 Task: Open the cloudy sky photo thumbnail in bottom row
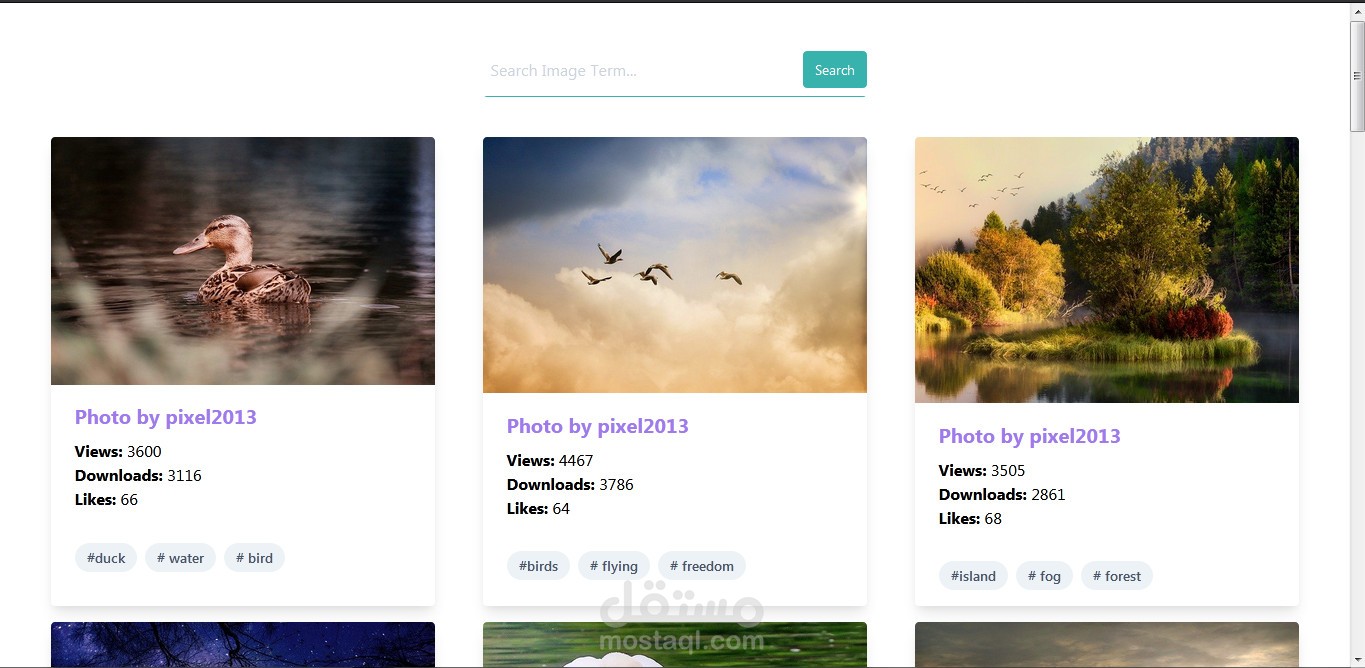[1107, 645]
